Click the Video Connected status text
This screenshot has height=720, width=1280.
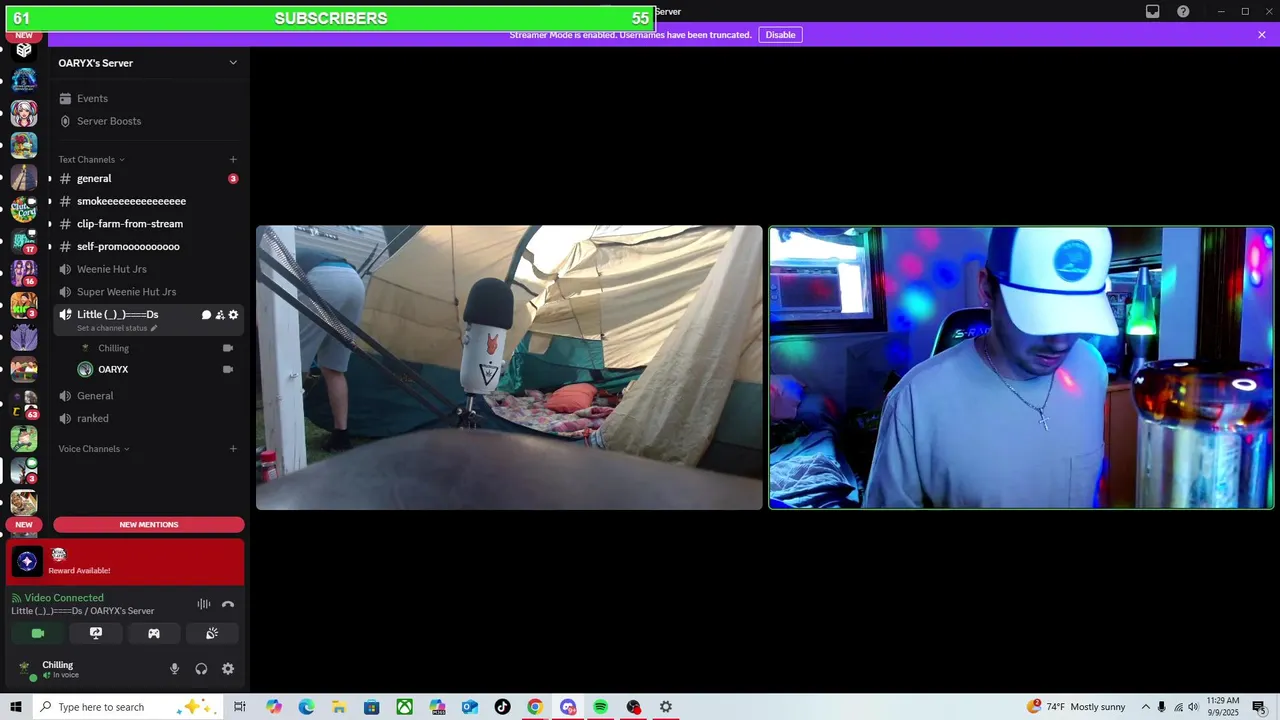[x=64, y=598]
